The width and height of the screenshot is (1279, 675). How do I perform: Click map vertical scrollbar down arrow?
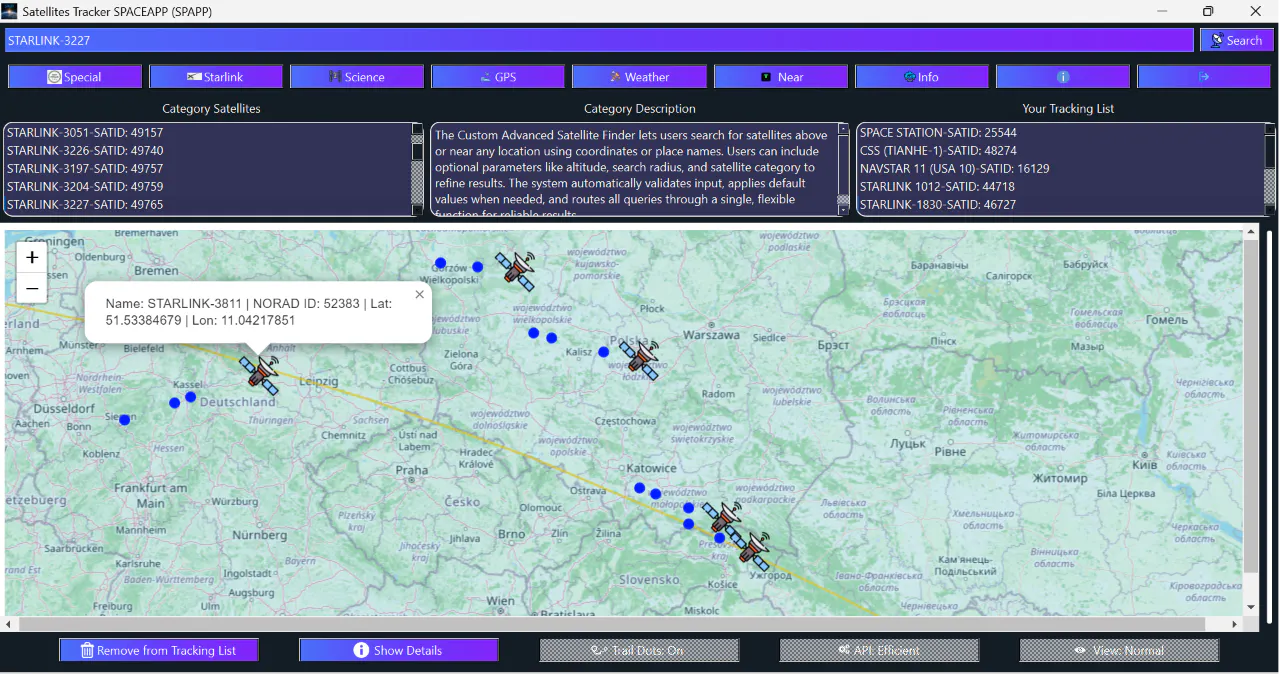pyautogui.click(x=1250, y=607)
